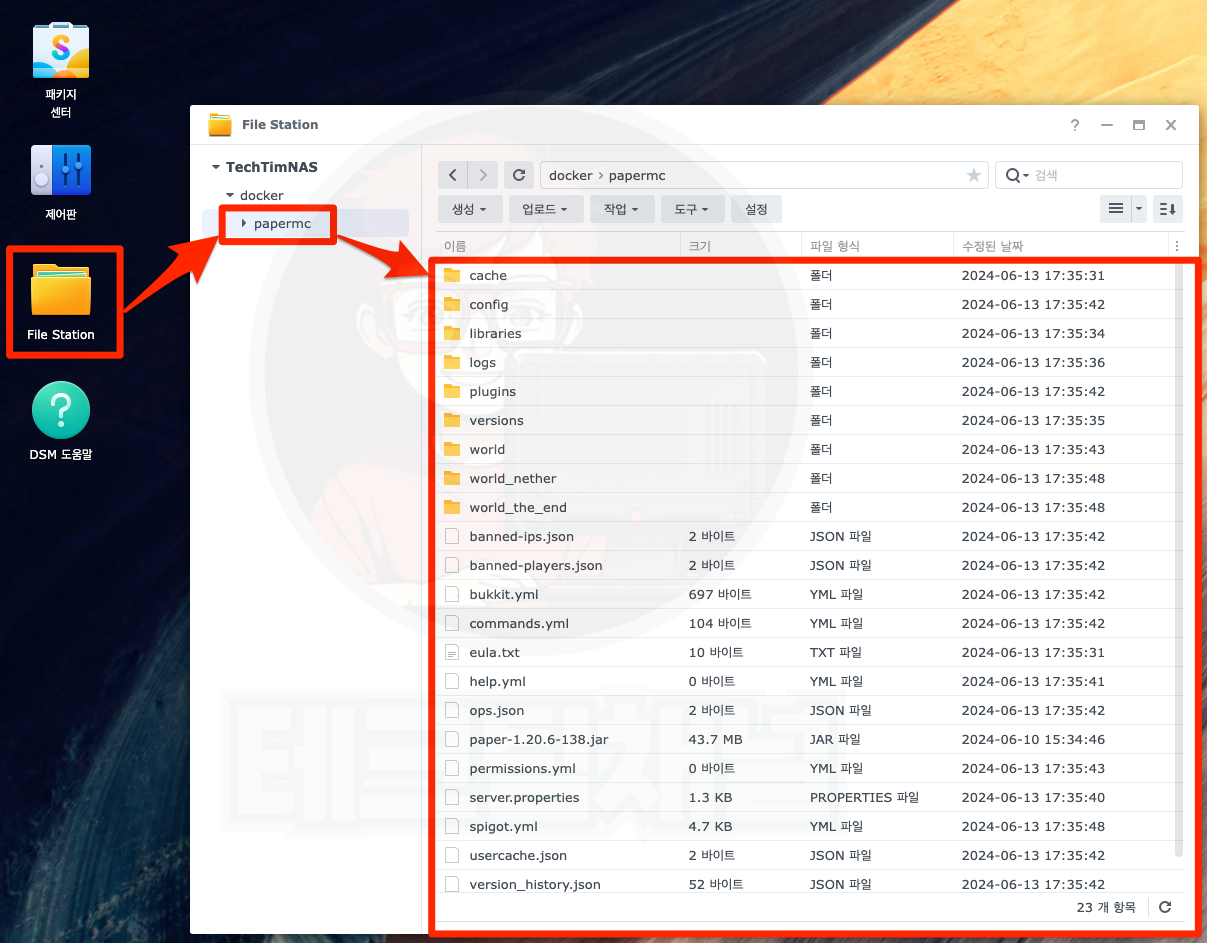
Task: Select the world_the_end folder name
Action: click(518, 507)
